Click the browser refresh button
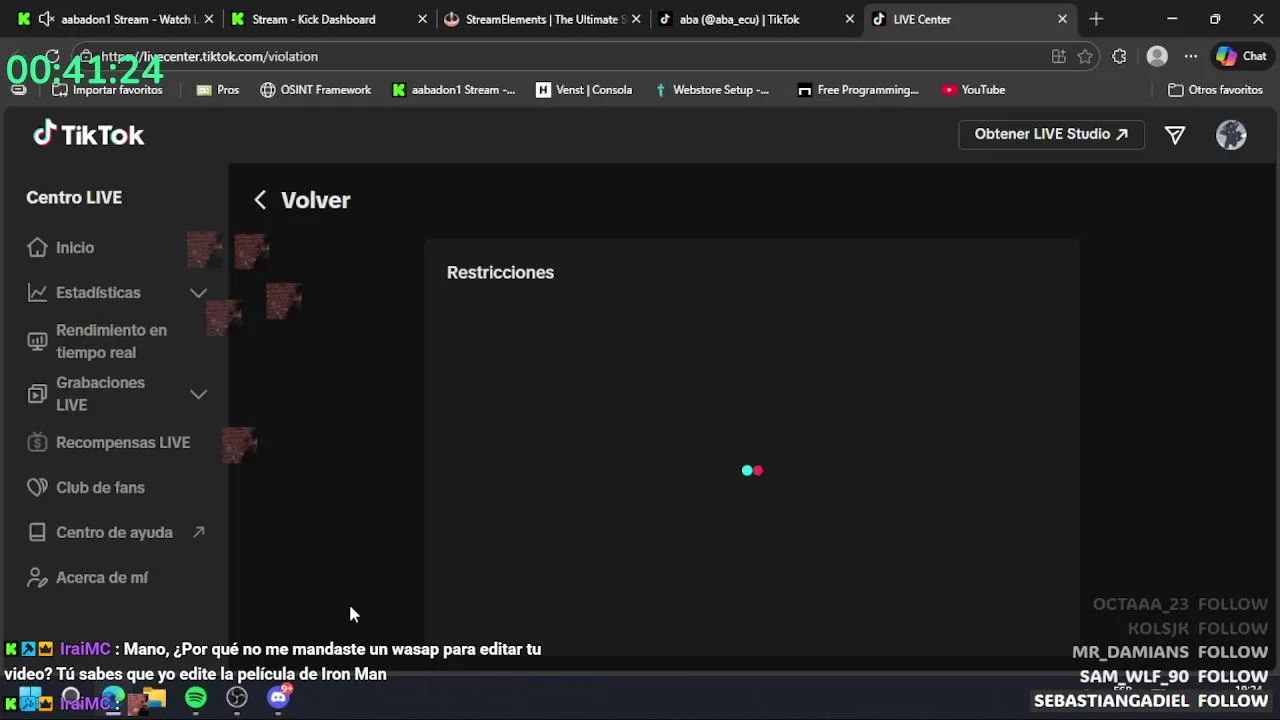The image size is (1280, 720). coord(52,57)
